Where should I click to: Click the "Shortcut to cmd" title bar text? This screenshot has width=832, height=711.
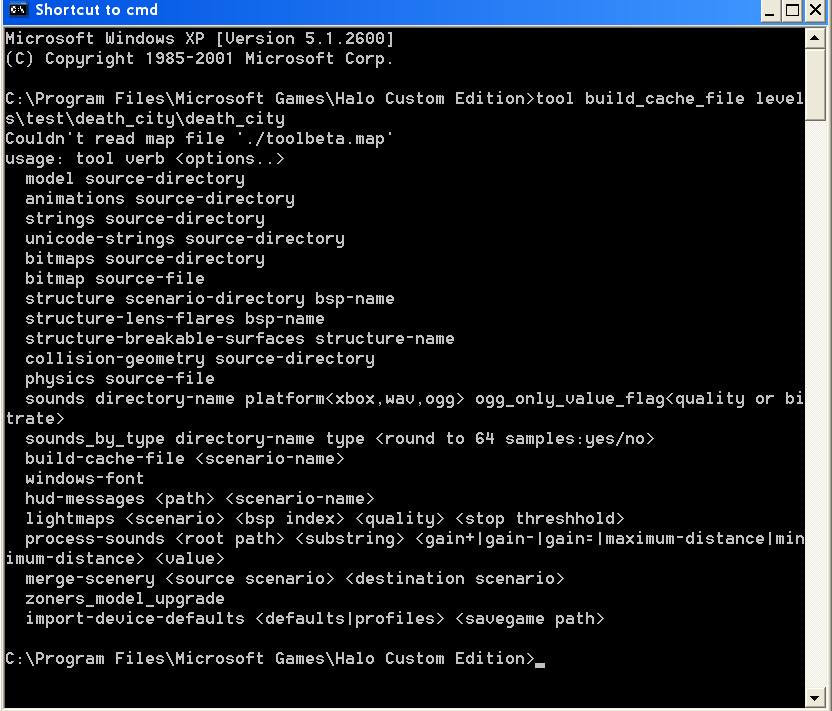[97, 11]
